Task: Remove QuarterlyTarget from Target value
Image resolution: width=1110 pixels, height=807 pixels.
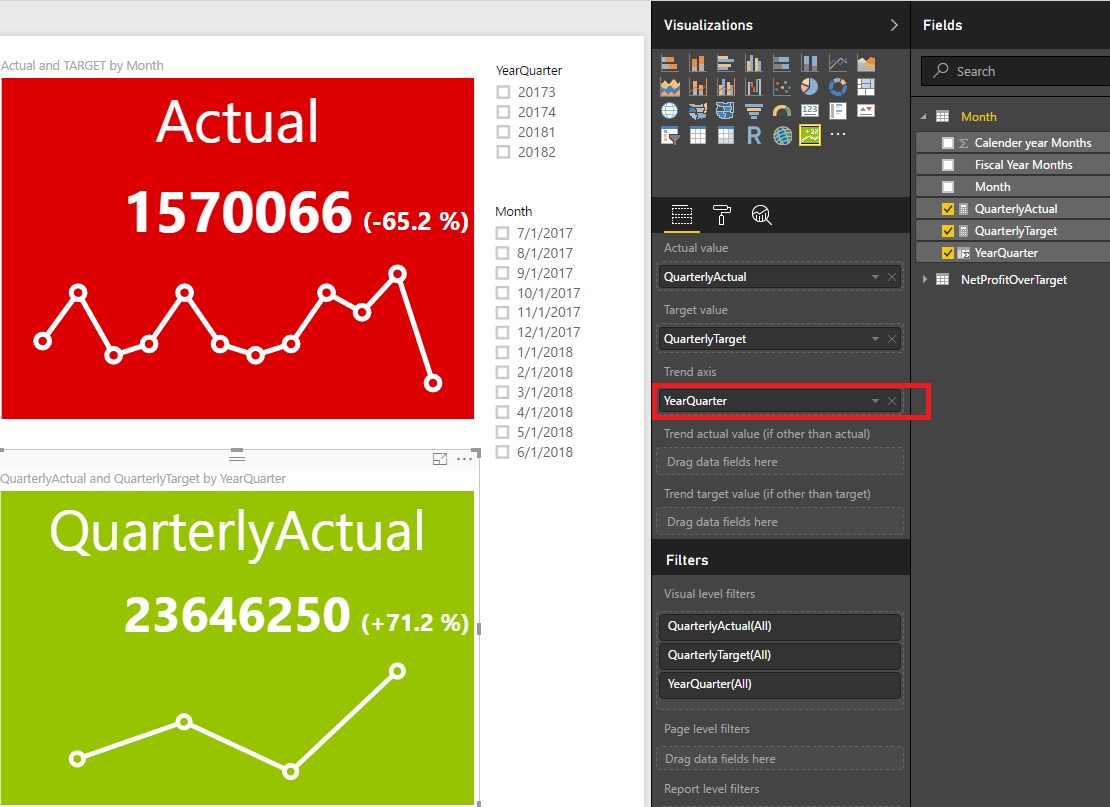Action: coord(892,339)
